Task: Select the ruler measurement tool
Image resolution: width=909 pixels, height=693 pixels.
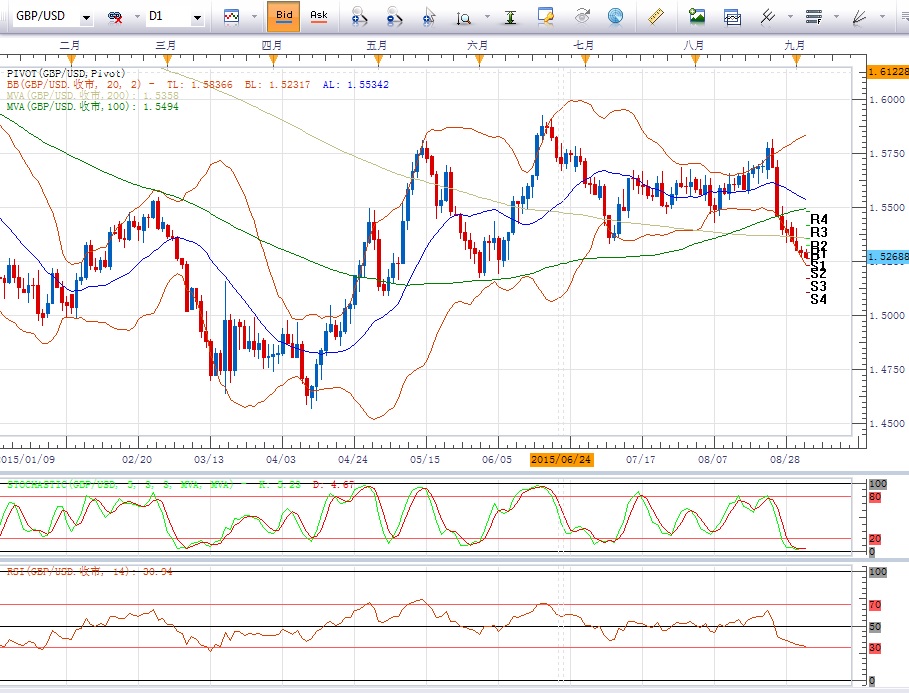Action: pyautogui.click(x=656, y=17)
